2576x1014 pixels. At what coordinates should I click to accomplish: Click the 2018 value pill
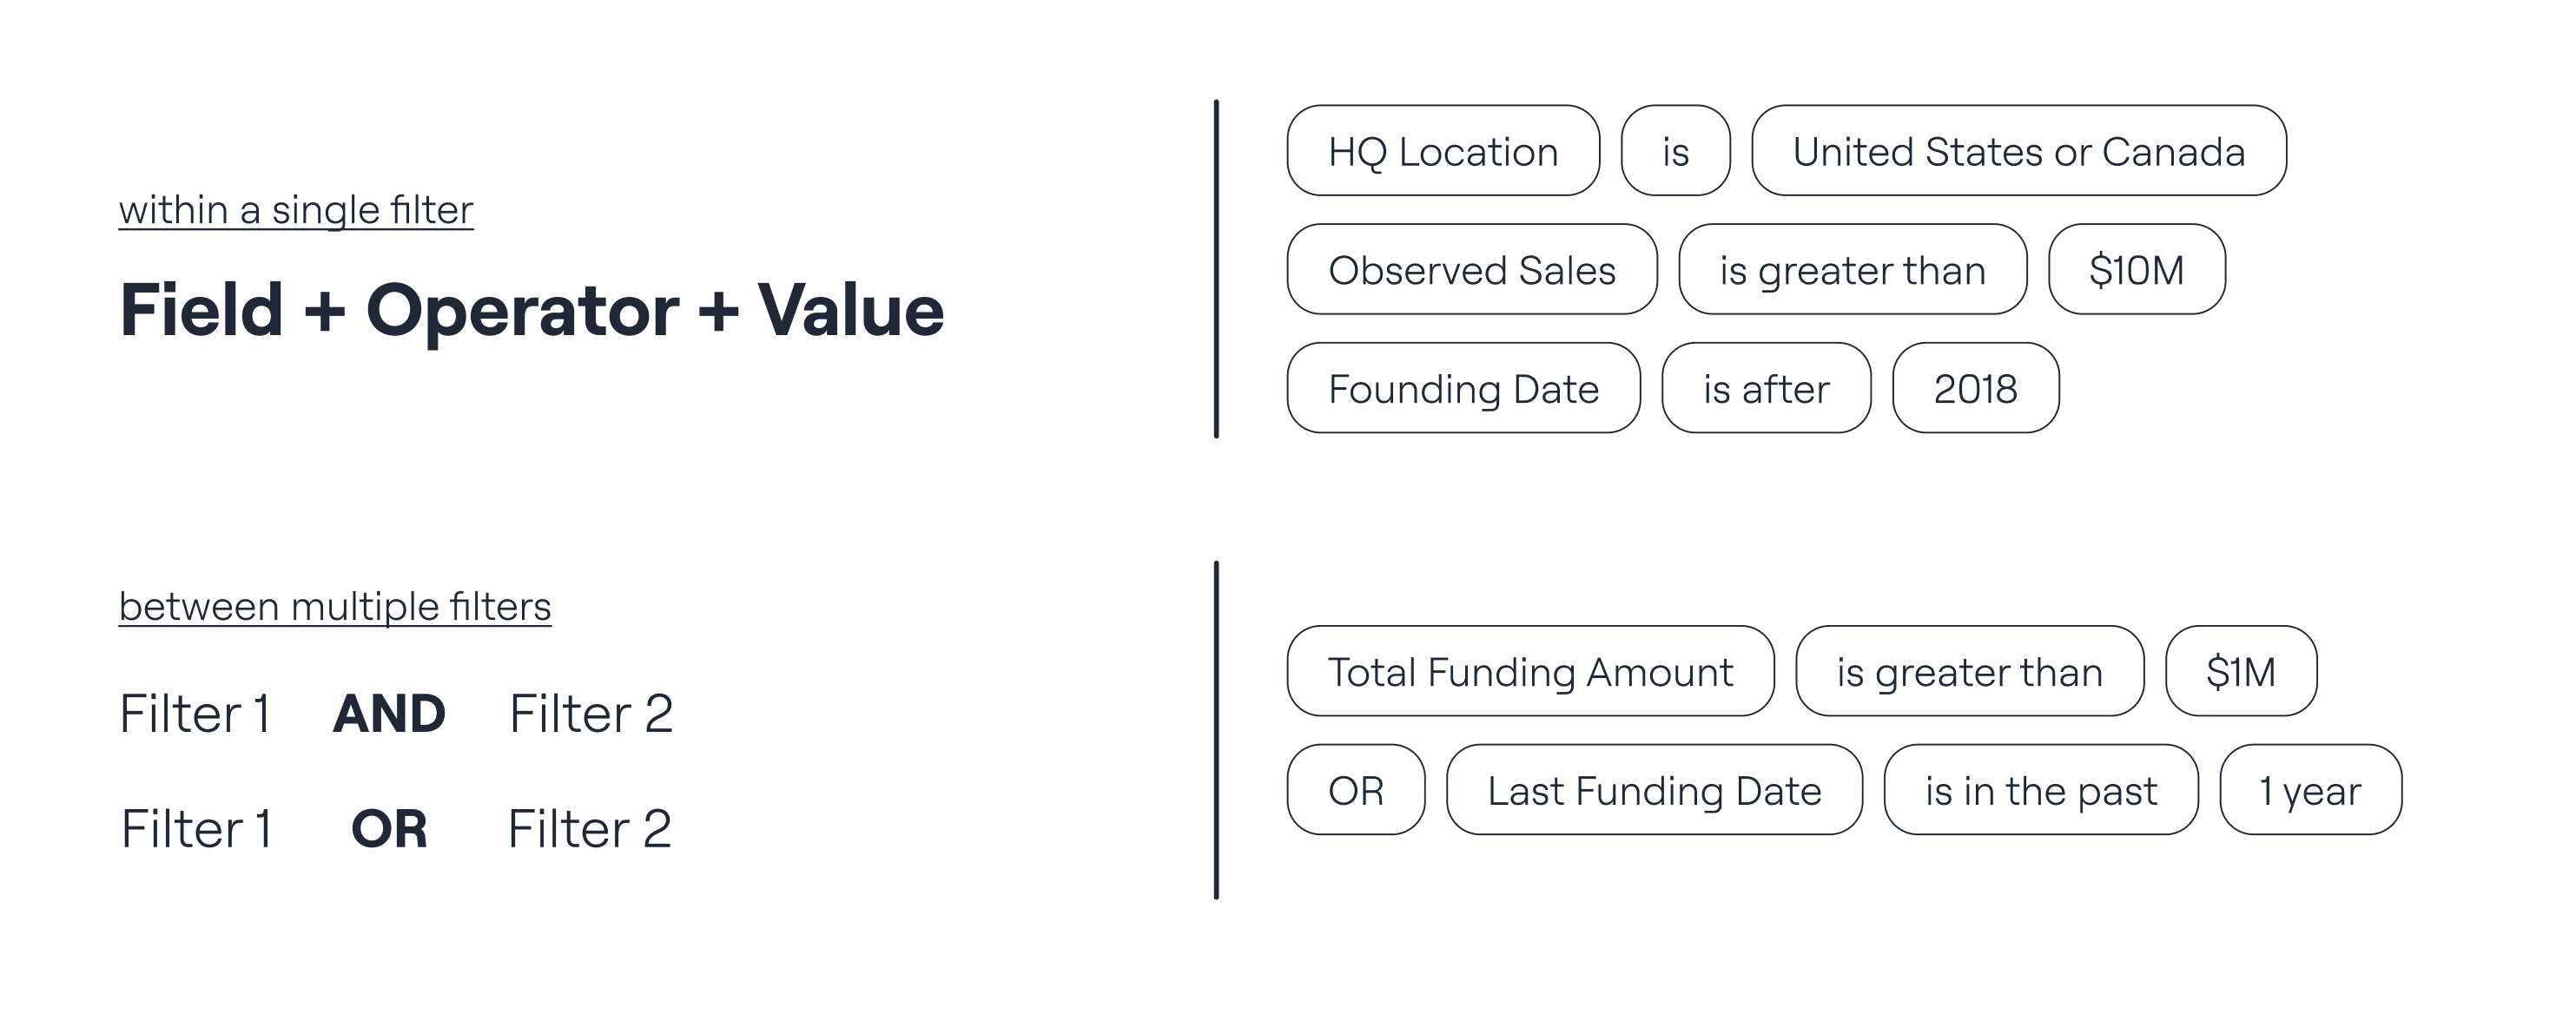[x=1975, y=388]
